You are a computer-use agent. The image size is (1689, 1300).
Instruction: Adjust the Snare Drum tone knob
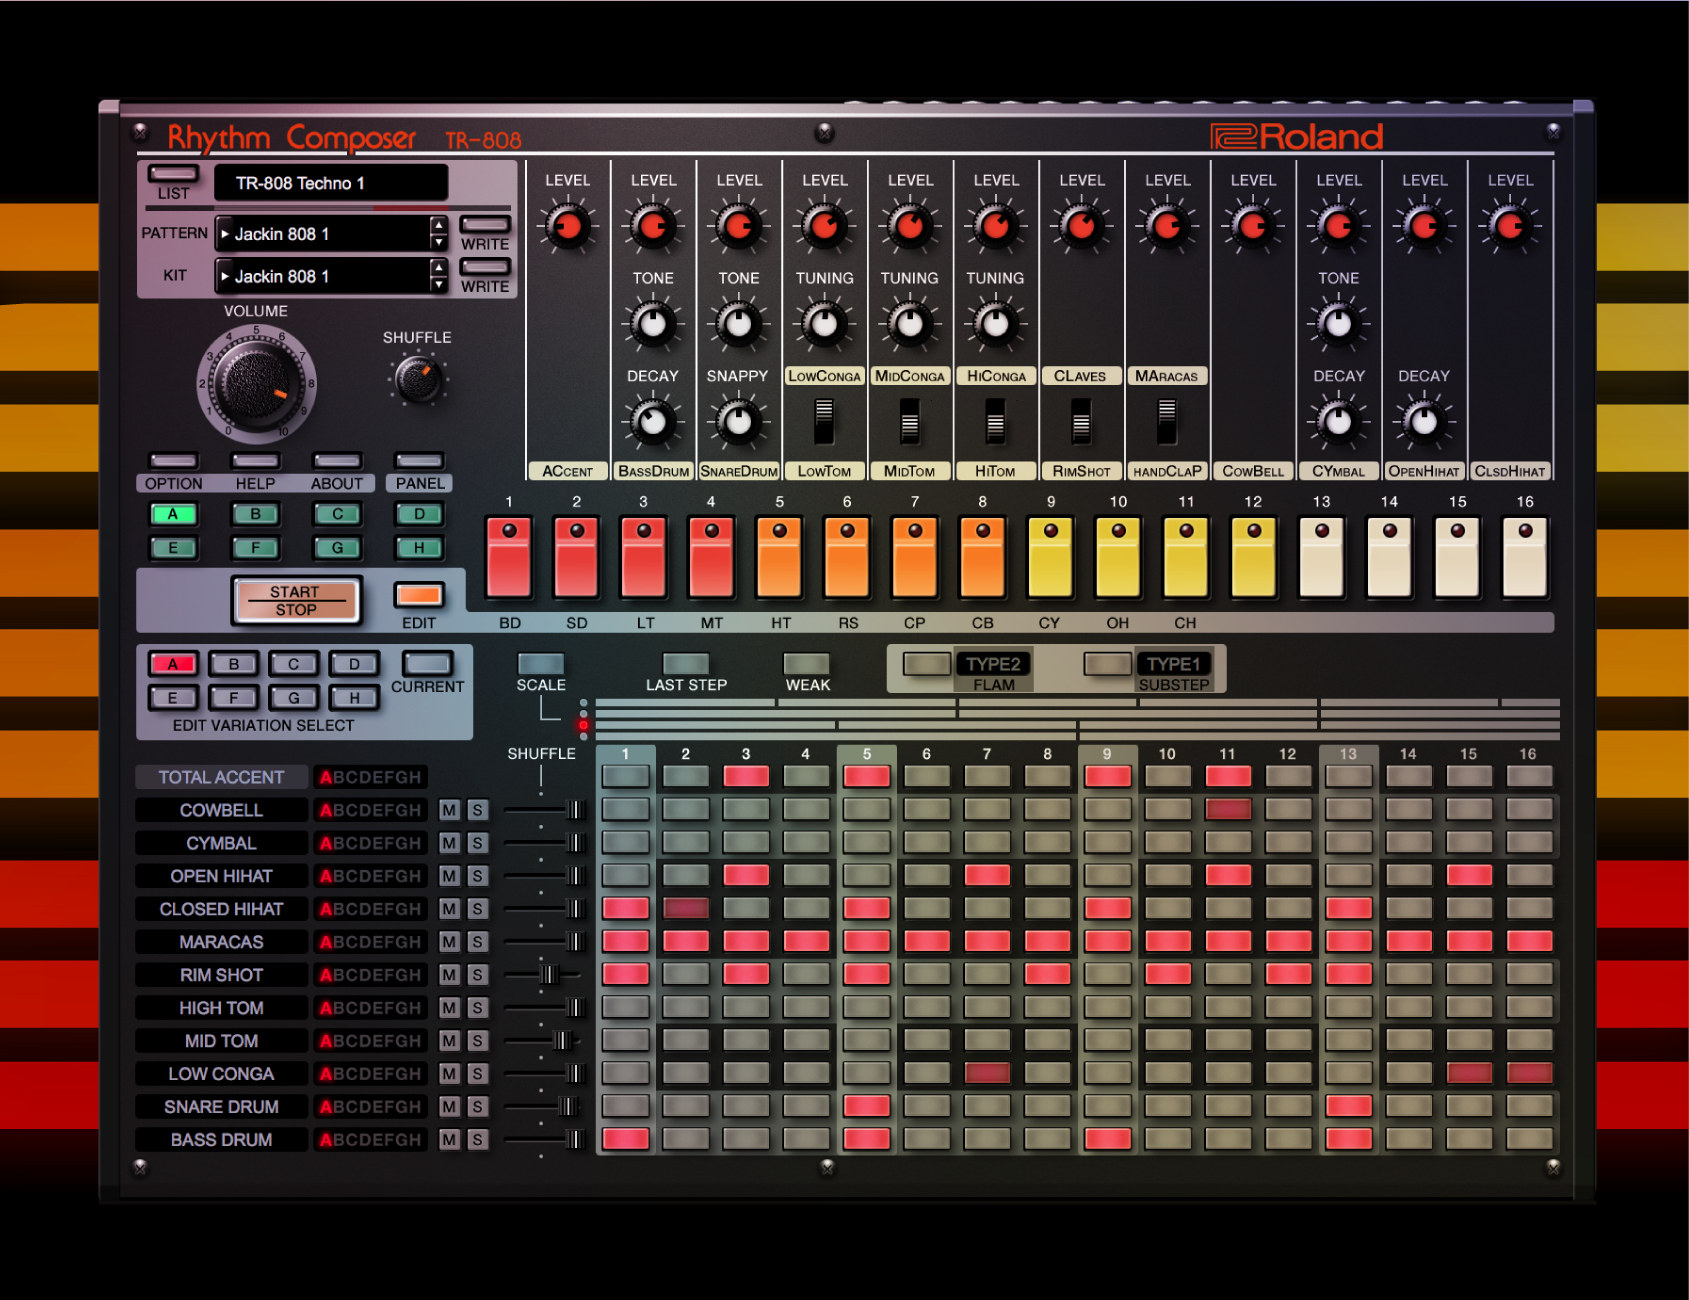coord(738,324)
